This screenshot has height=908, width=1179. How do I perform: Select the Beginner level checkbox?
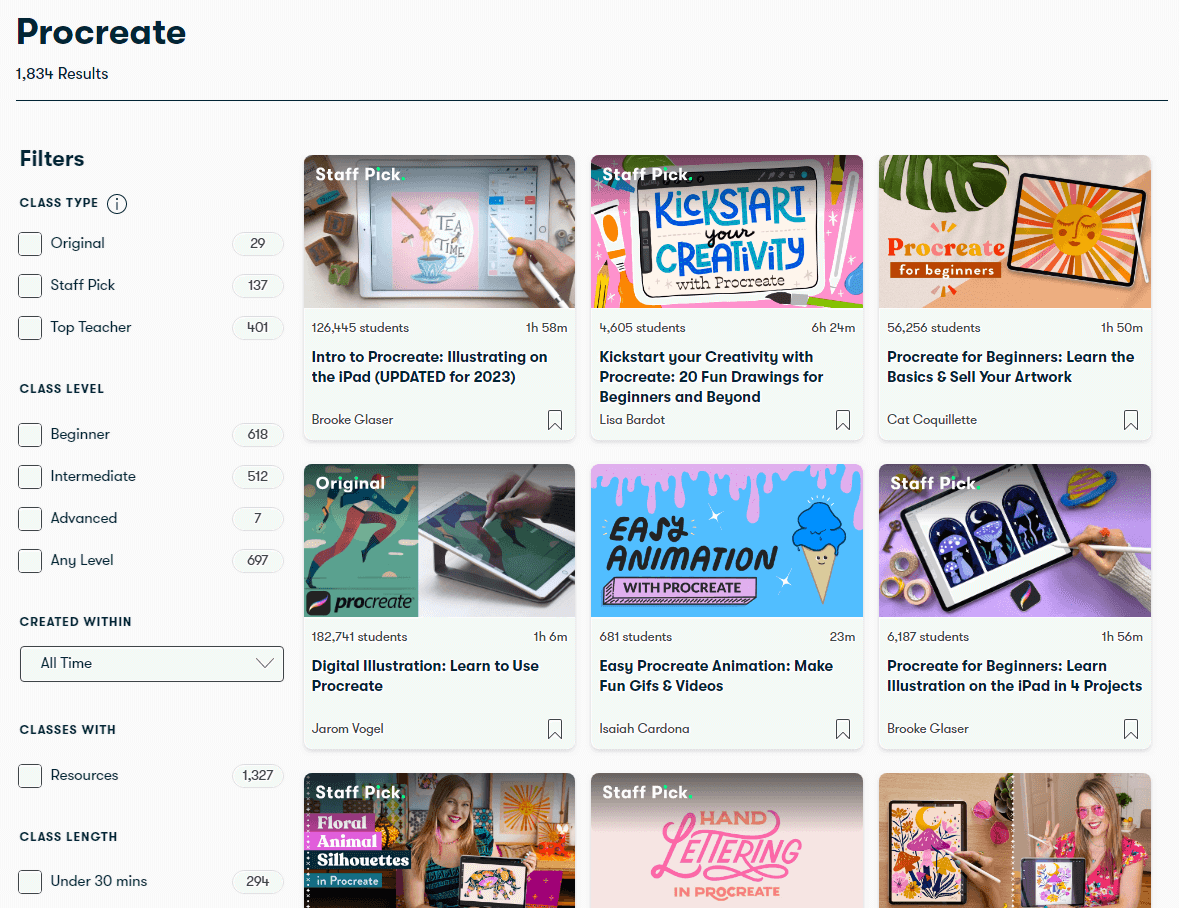point(30,434)
